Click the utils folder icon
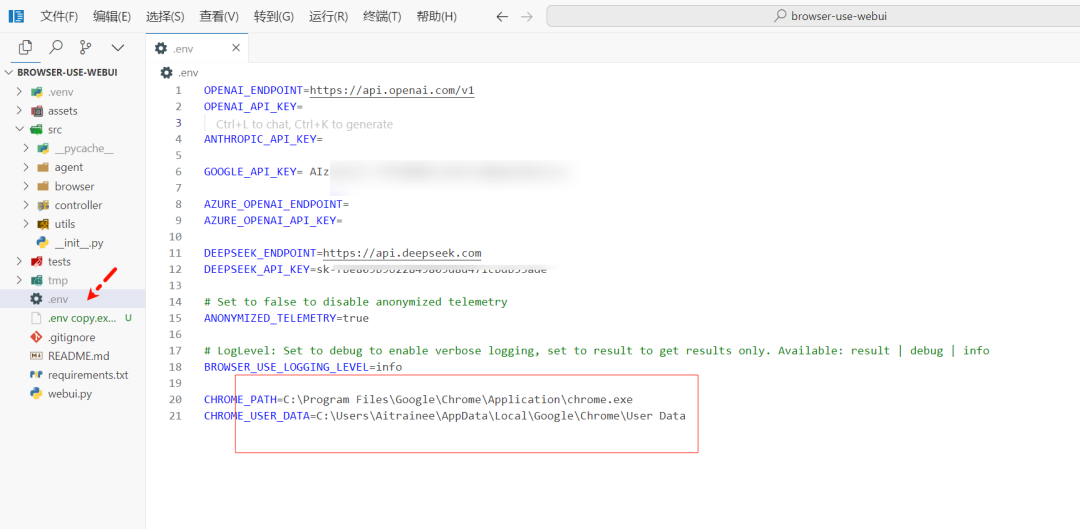The image size is (1080, 529). [x=43, y=224]
